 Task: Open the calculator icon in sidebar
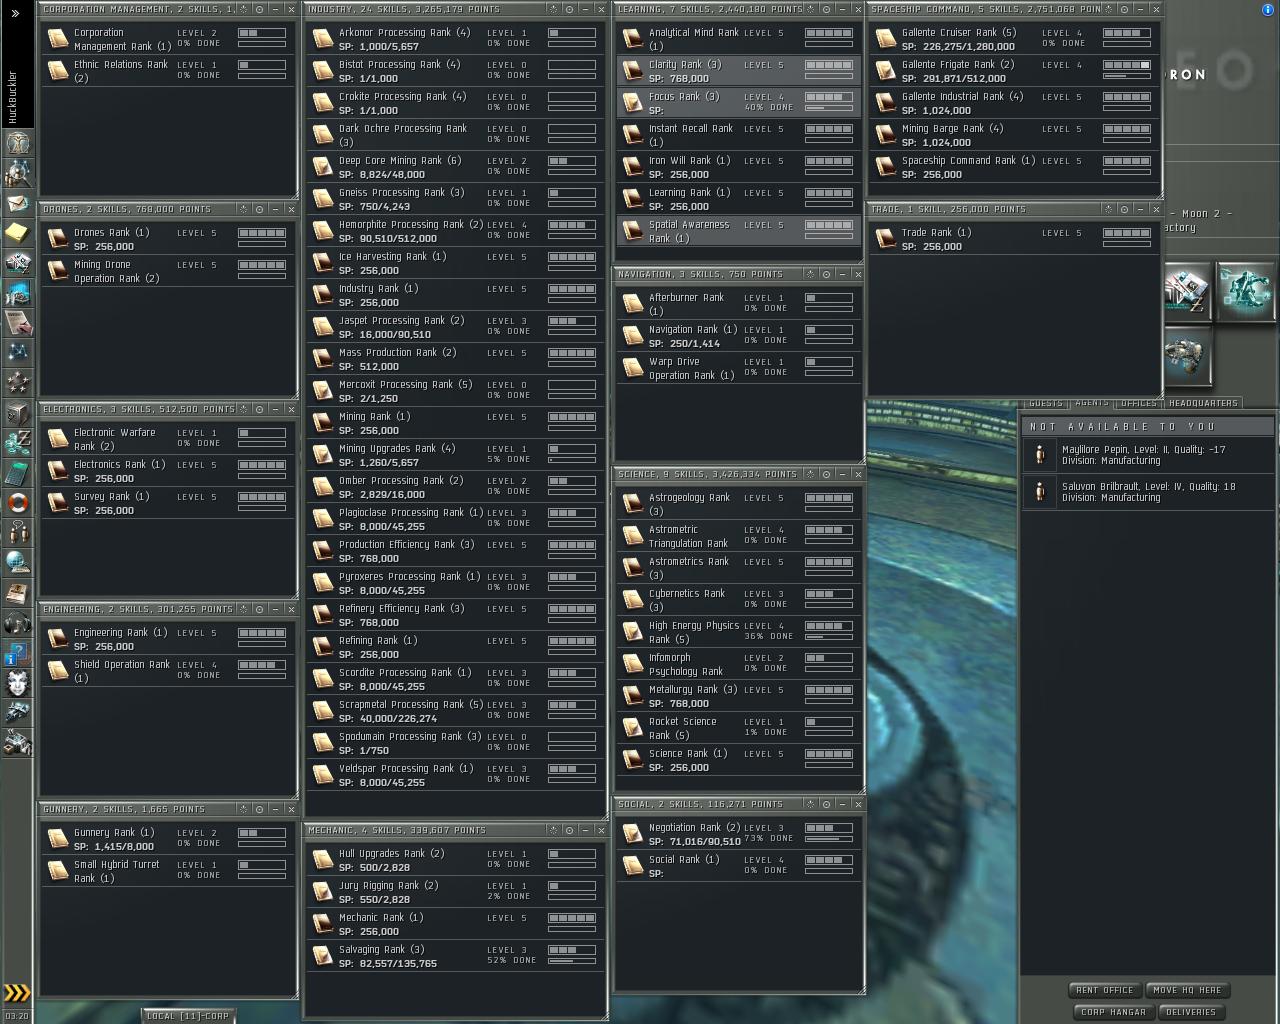[x=17, y=472]
